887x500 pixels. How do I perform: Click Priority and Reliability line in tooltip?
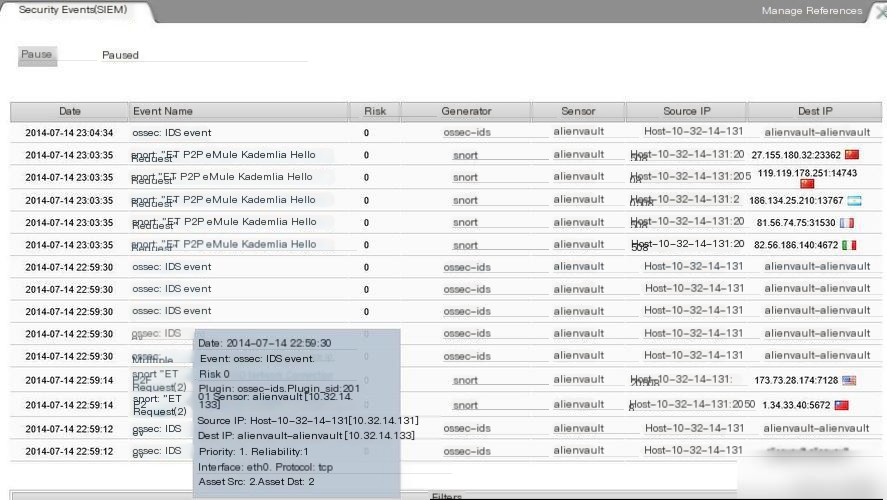click(253, 452)
